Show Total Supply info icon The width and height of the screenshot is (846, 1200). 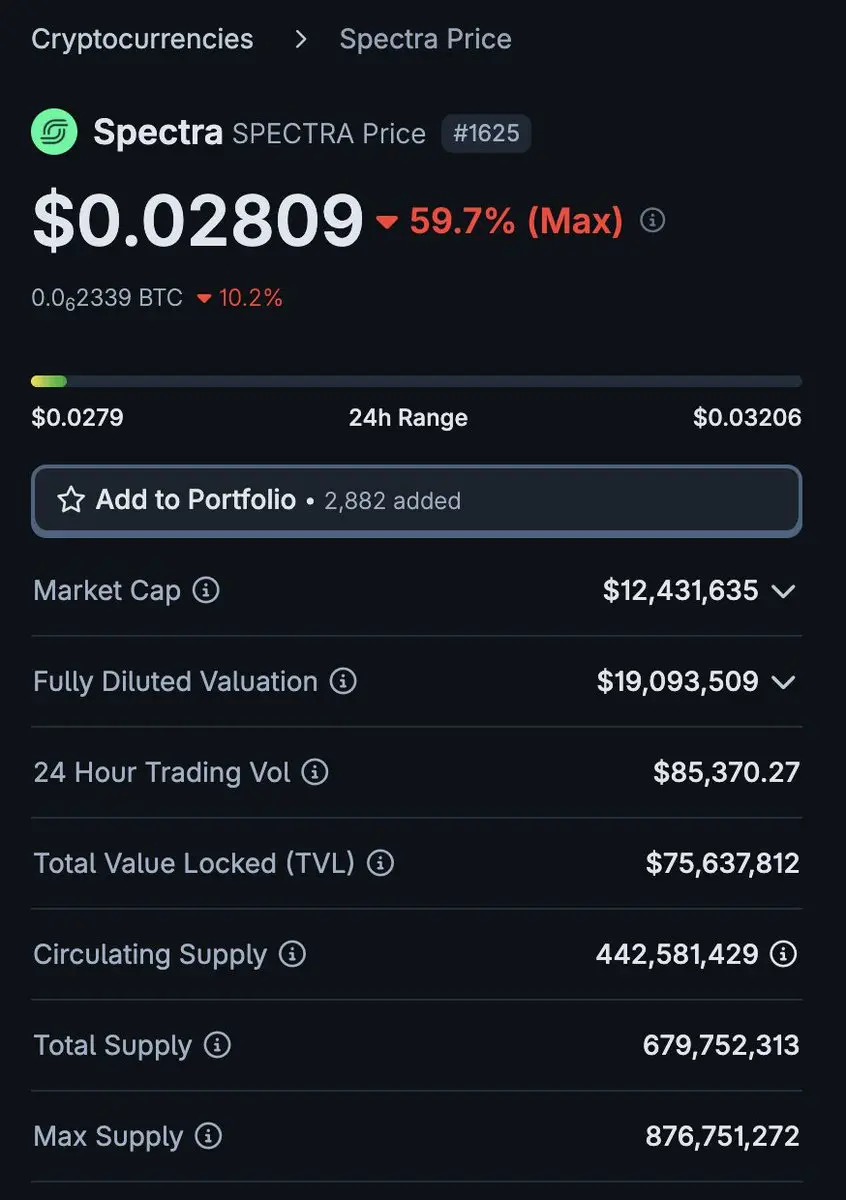coord(217,1045)
